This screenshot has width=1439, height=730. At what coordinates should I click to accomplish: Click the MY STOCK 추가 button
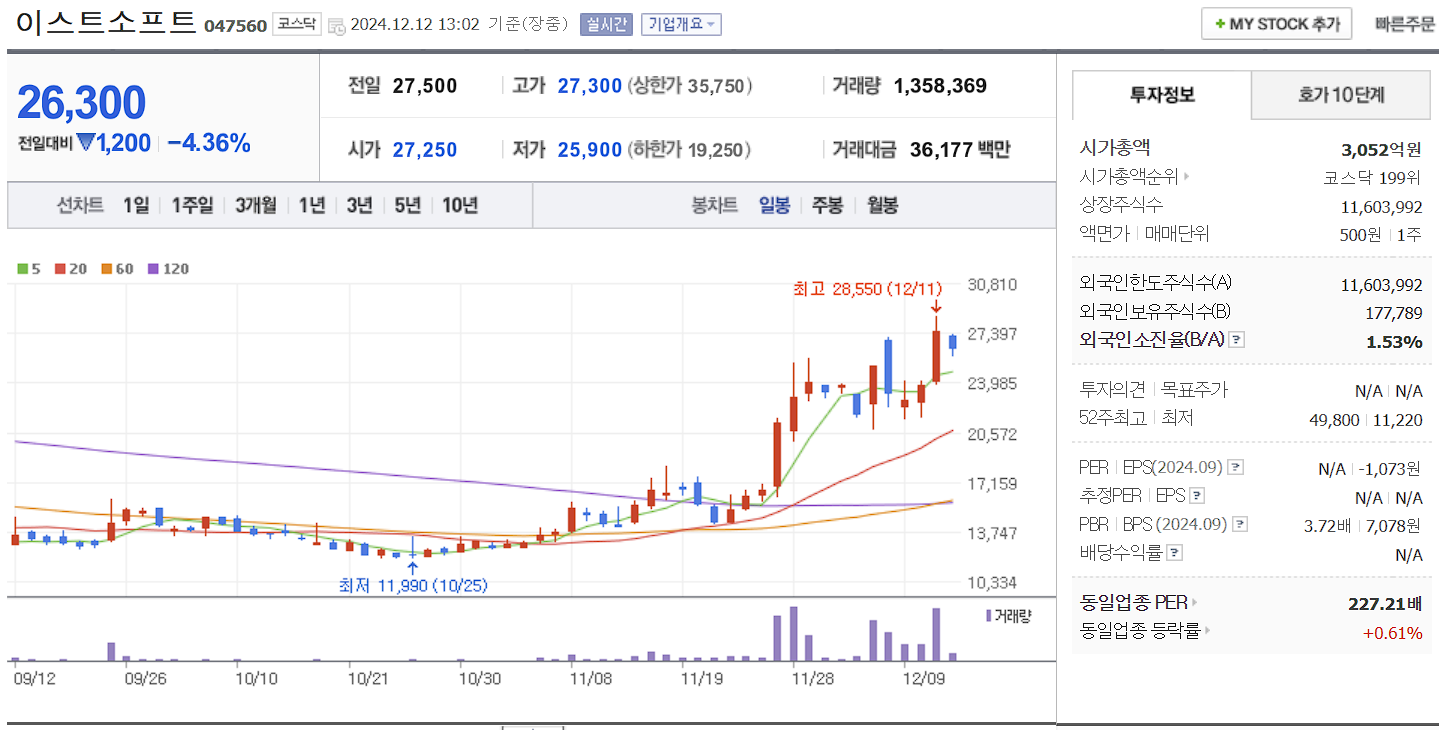1276,23
